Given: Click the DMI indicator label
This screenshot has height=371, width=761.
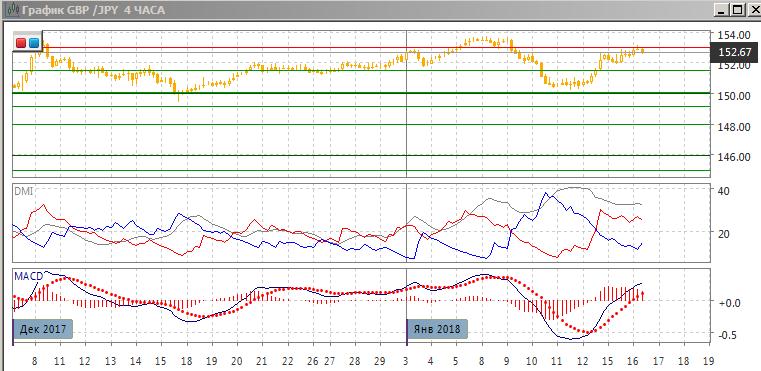Looking at the screenshot, I should [x=23, y=192].
